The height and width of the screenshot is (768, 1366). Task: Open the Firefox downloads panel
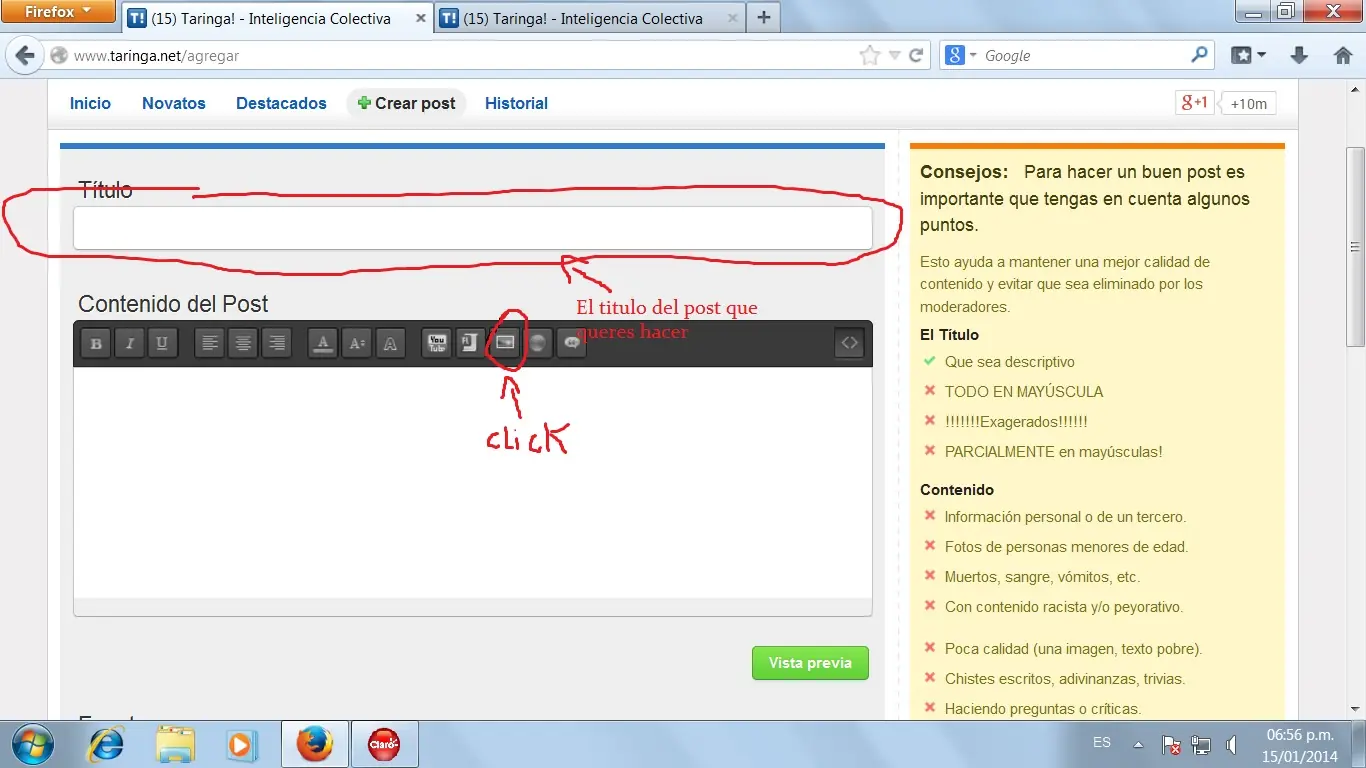[x=1299, y=56]
